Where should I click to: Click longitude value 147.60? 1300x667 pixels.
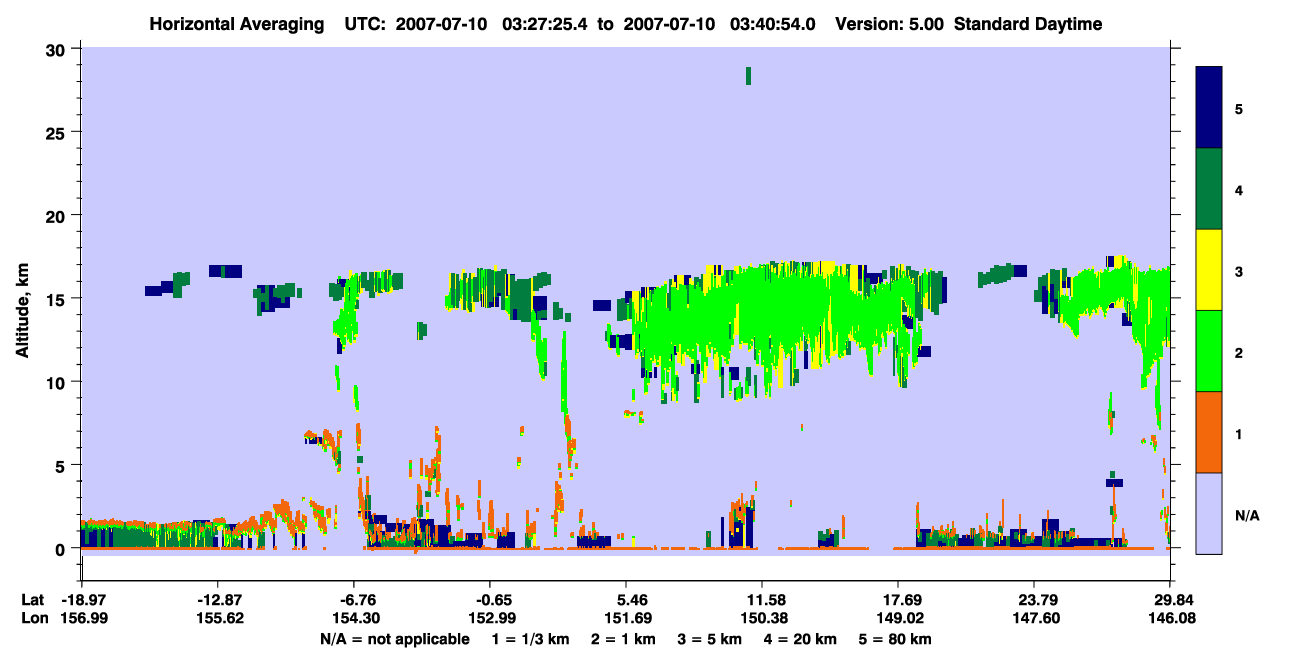tap(1034, 619)
